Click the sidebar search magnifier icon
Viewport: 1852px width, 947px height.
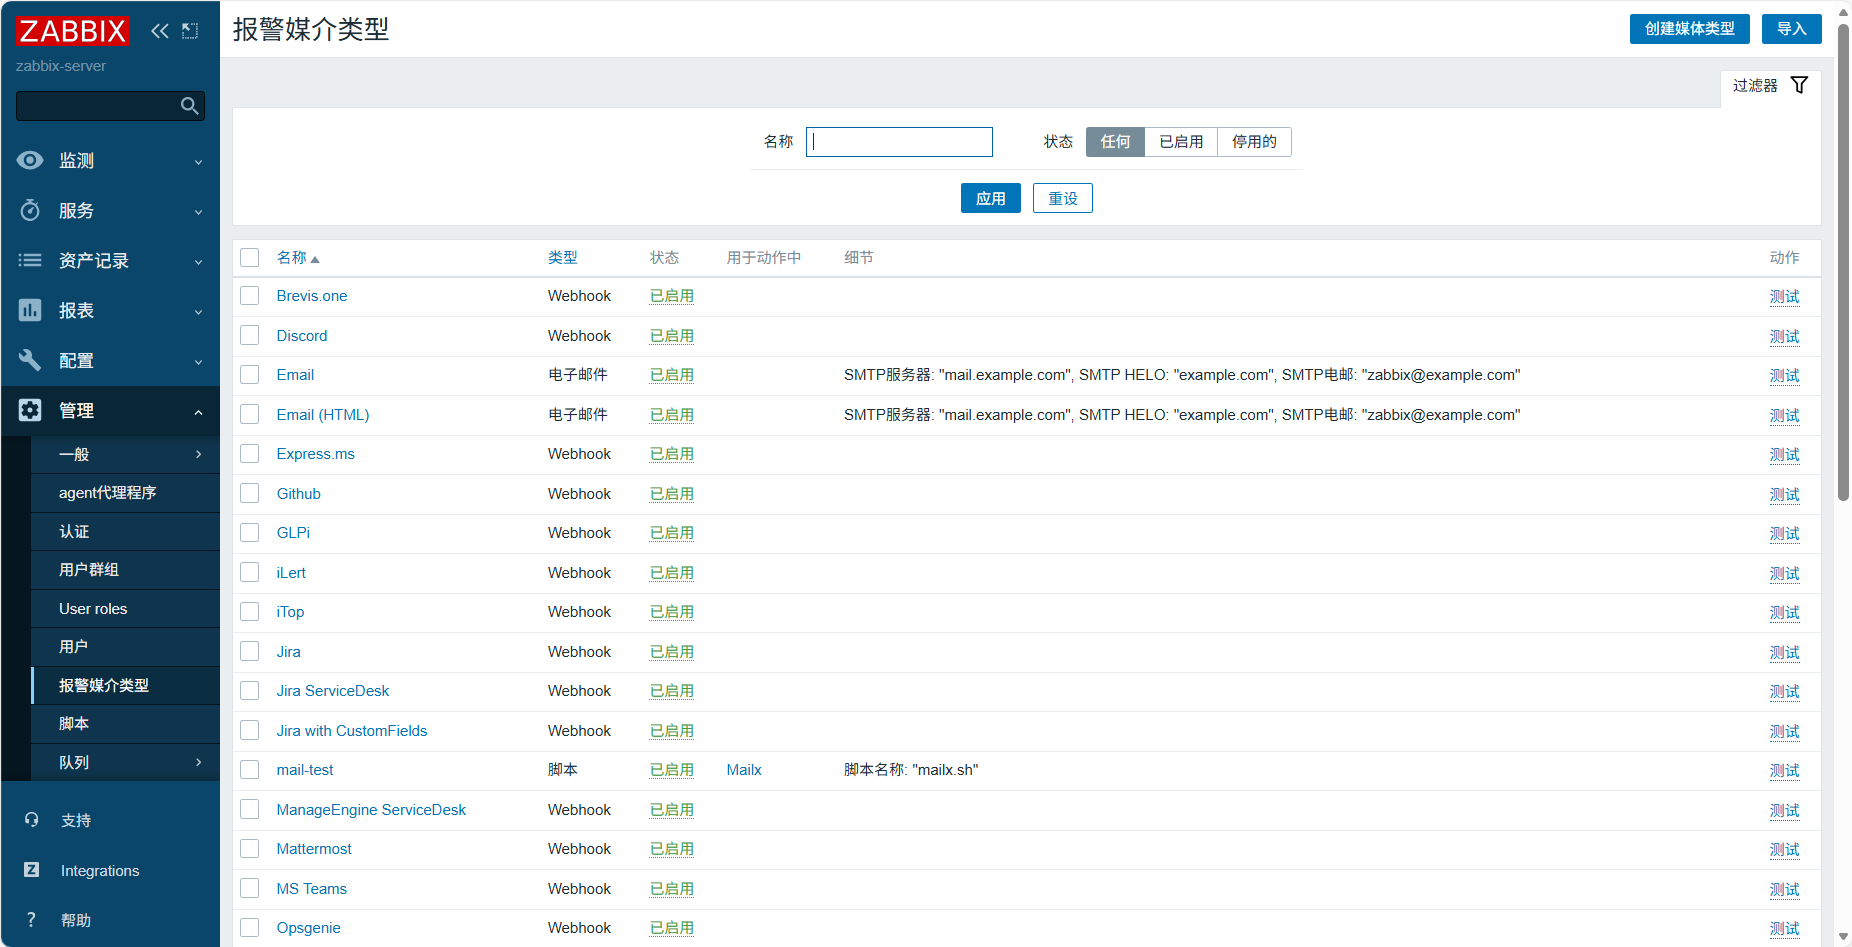click(189, 106)
